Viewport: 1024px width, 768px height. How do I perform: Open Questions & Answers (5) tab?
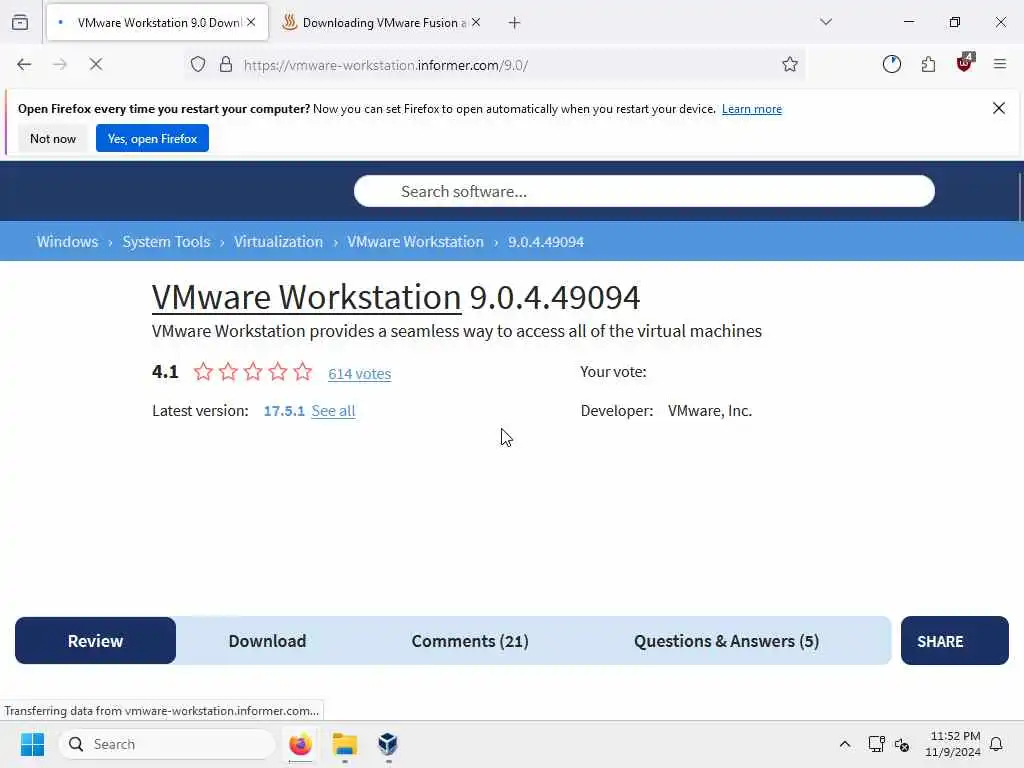(x=726, y=641)
